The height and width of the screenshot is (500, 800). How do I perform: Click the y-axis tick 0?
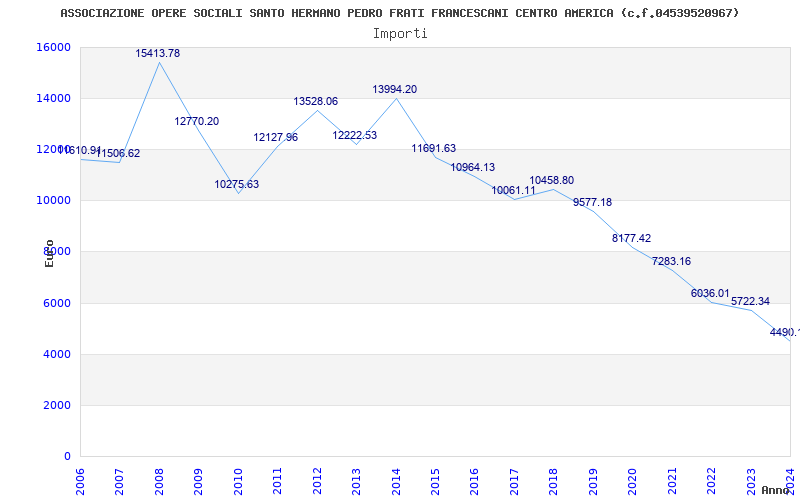coord(67,457)
